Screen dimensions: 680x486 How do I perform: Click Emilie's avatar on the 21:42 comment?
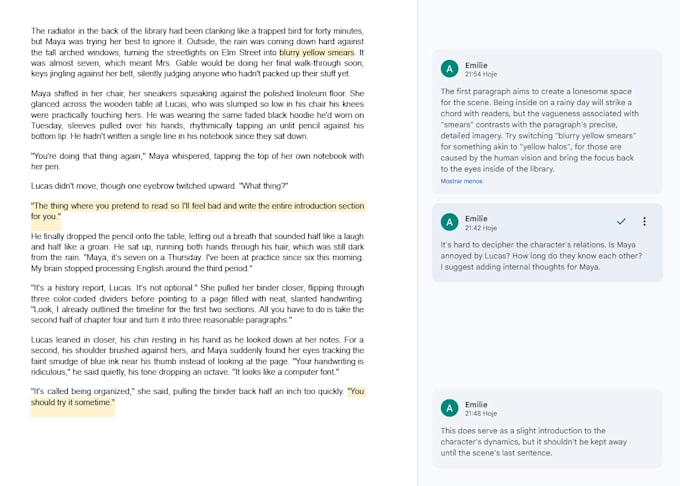point(449,222)
